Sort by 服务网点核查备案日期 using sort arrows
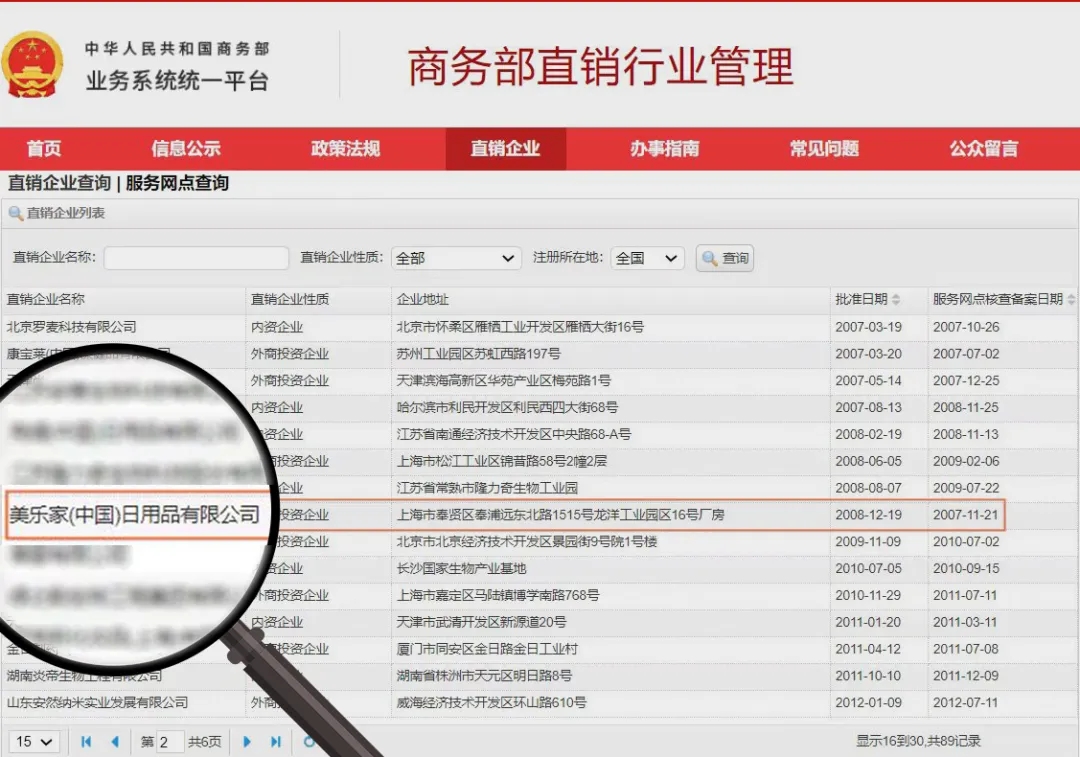The width and height of the screenshot is (1080, 757). click(1071, 300)
